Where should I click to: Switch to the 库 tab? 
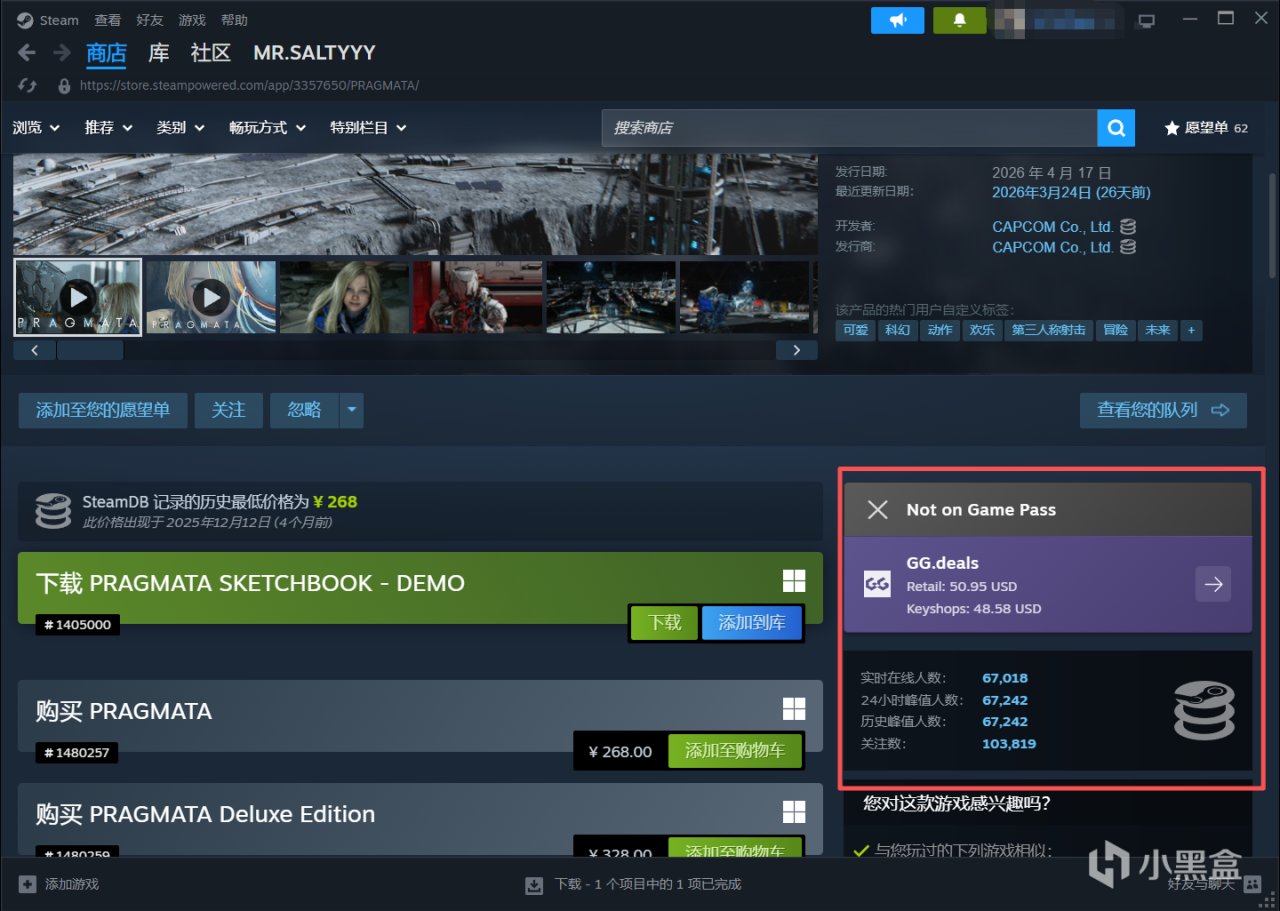159,53
